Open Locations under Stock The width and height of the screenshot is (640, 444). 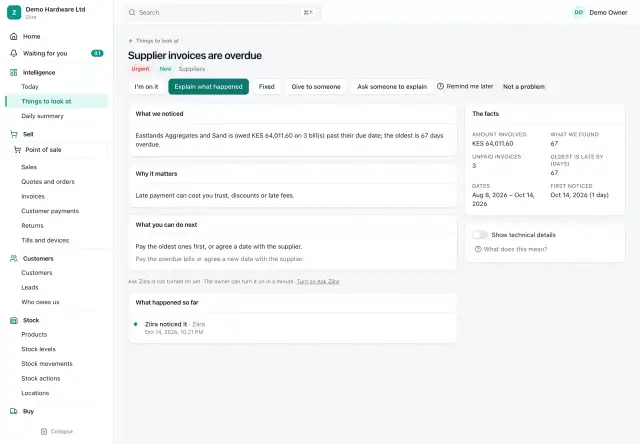(x=35, y=393)
